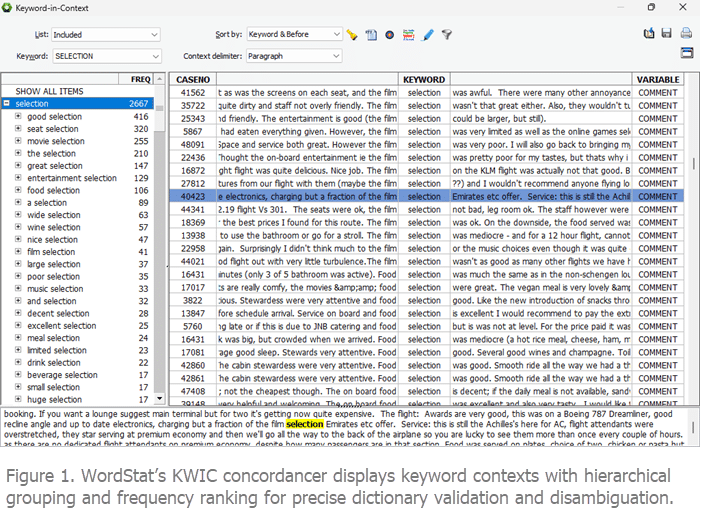
Task: Expand the great selection node
Action: pyautogui.click(x=18, y=165)
